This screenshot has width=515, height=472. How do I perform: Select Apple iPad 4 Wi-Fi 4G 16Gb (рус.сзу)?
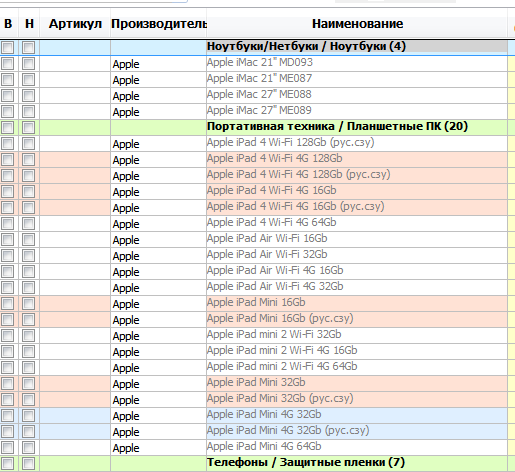pyautogui.click(x=357, y=207)
